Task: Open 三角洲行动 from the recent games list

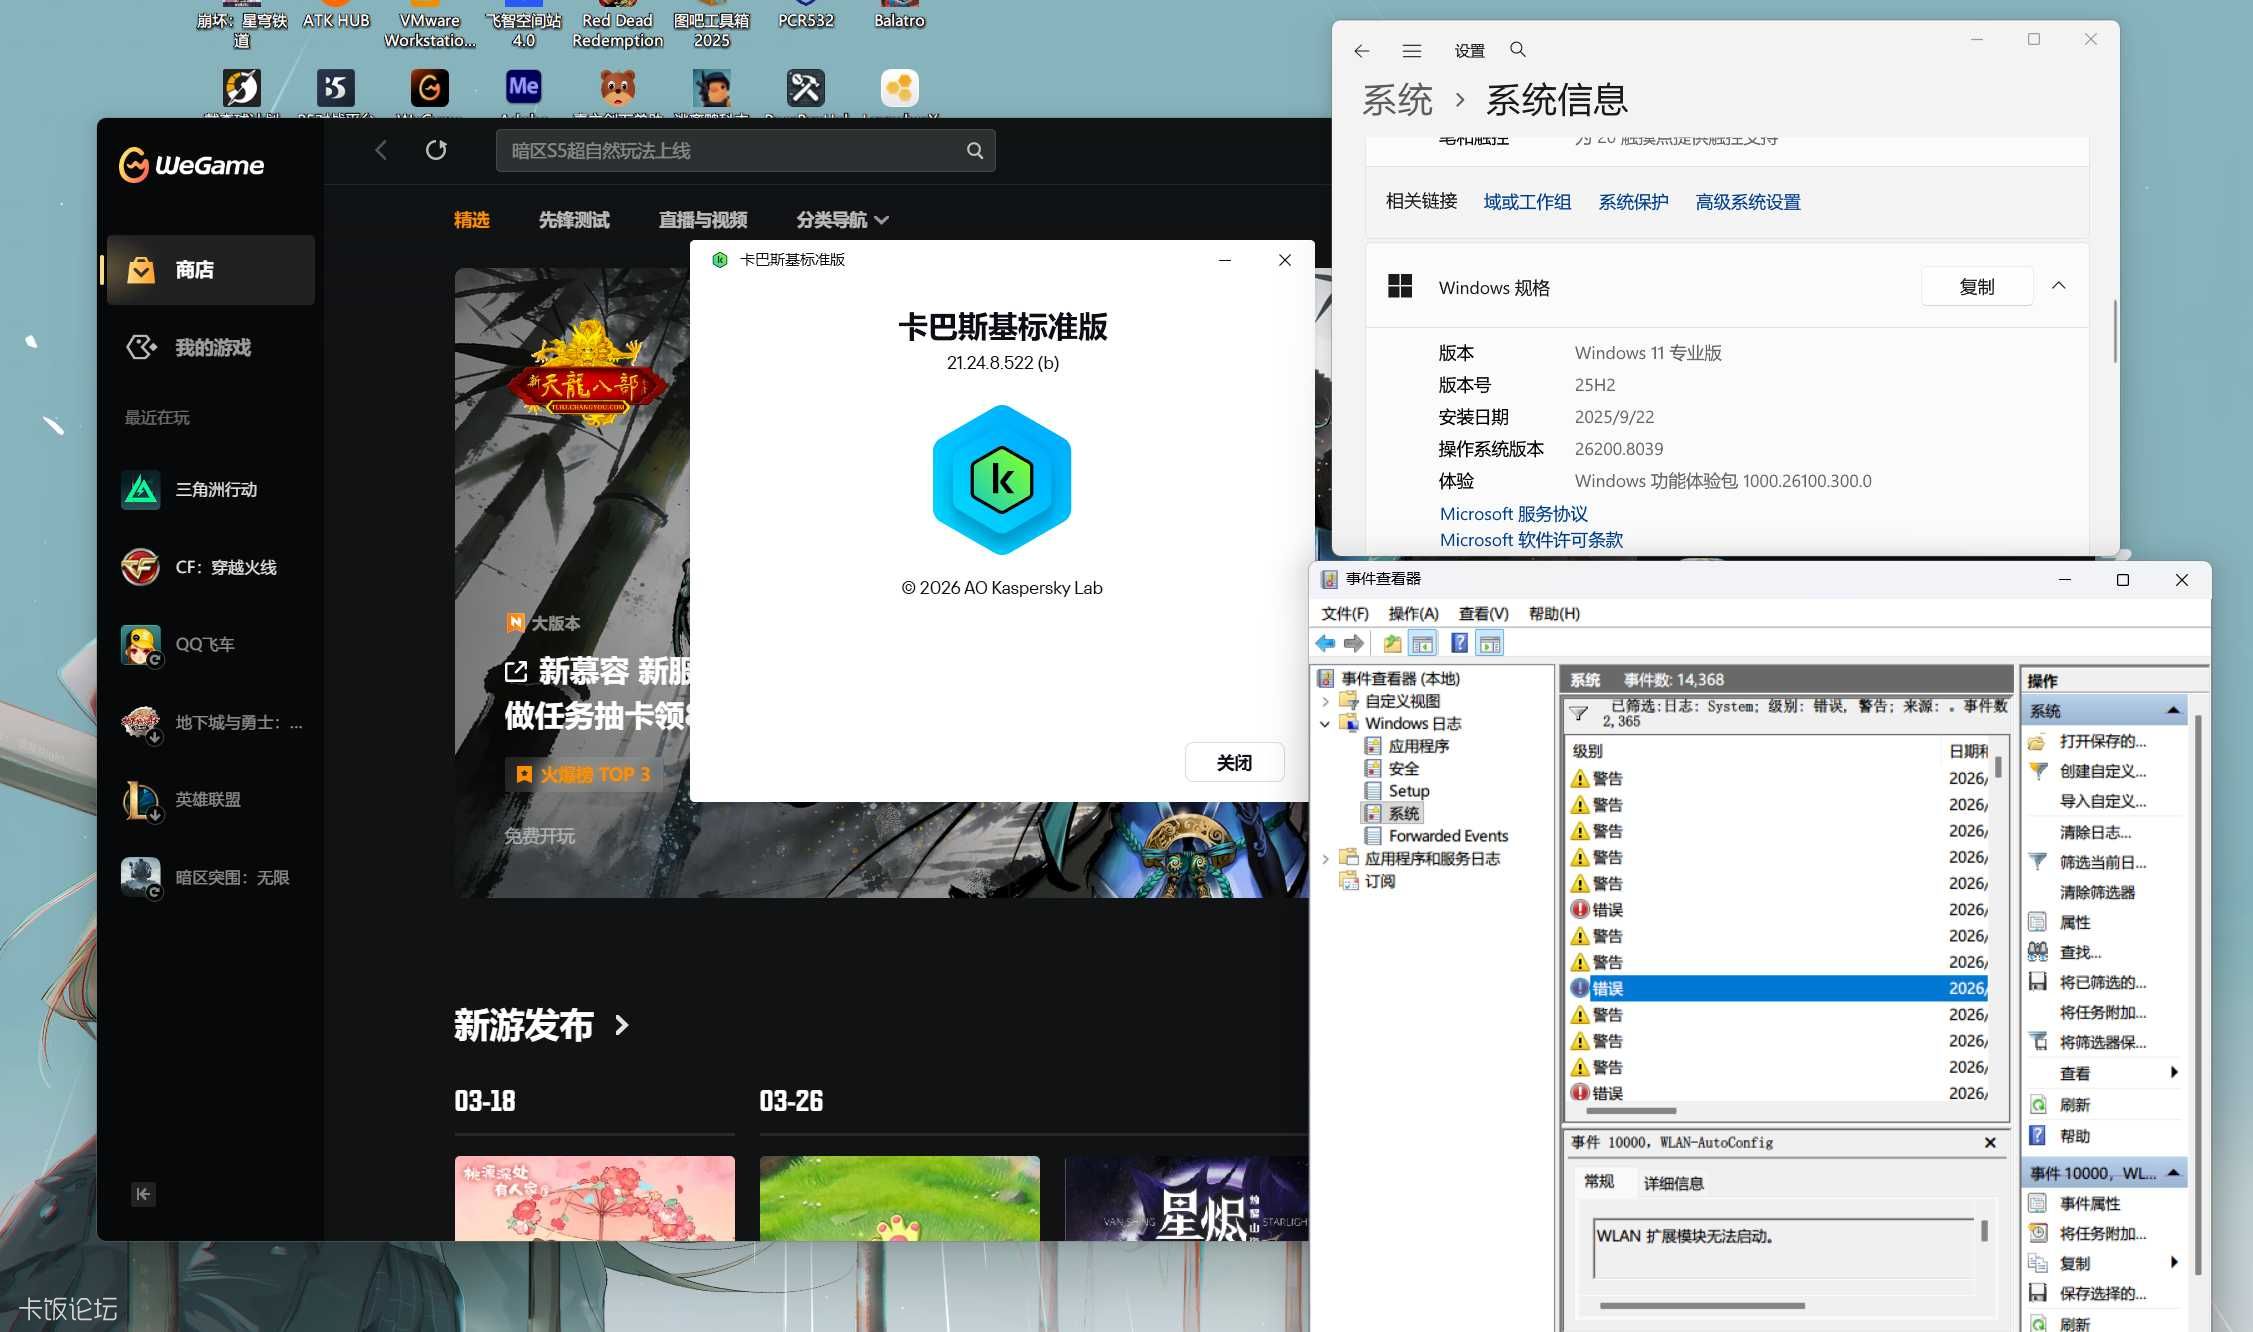Action: 216,490
